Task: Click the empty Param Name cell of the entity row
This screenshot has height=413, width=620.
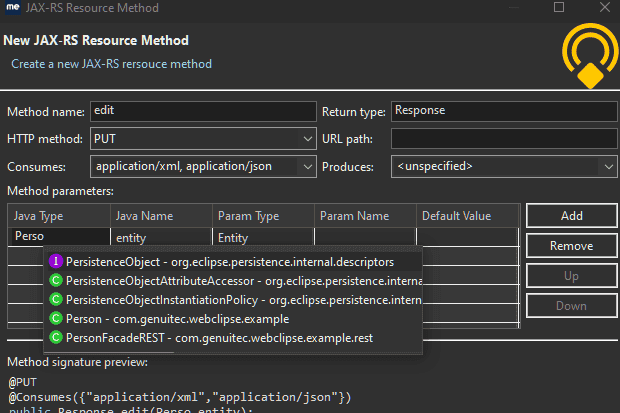Action: pos(365,237)
